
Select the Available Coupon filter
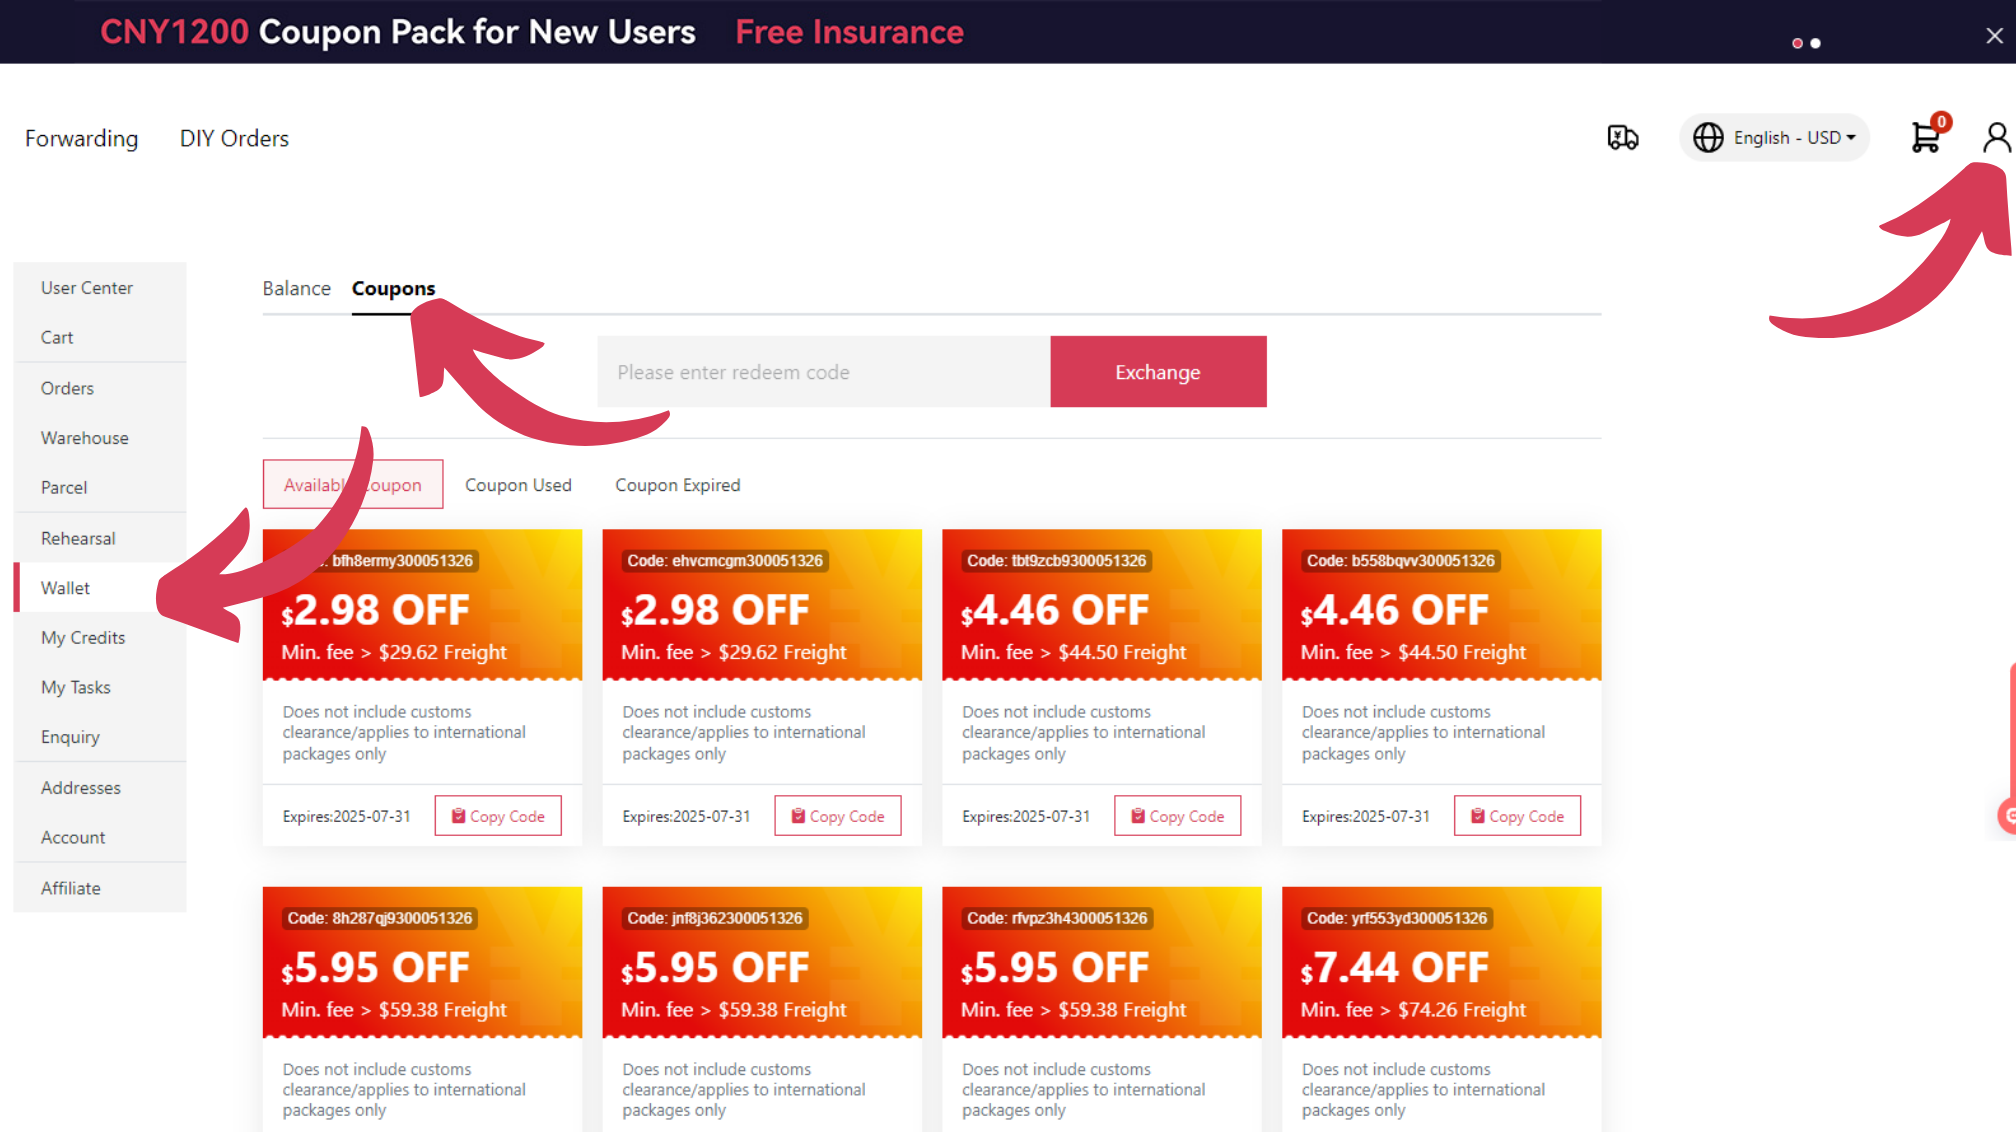pyautogui.click(x=353, y=484)
